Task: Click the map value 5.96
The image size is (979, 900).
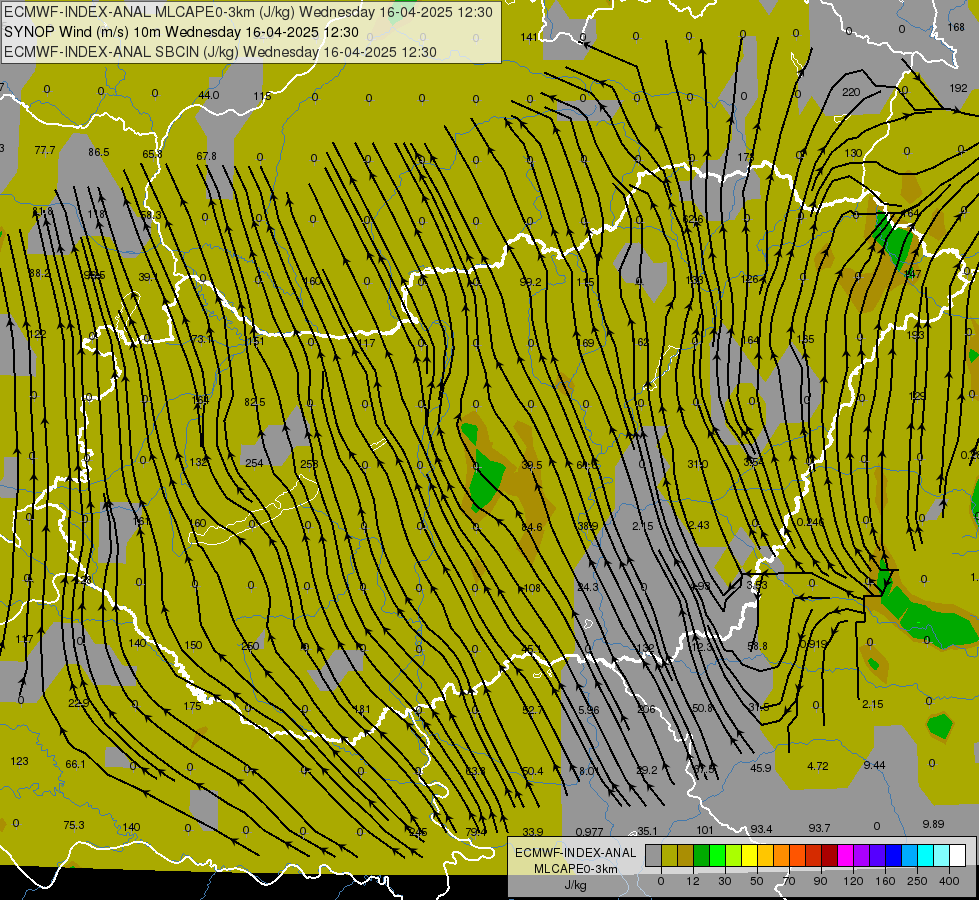Action: tap(589, 710)
